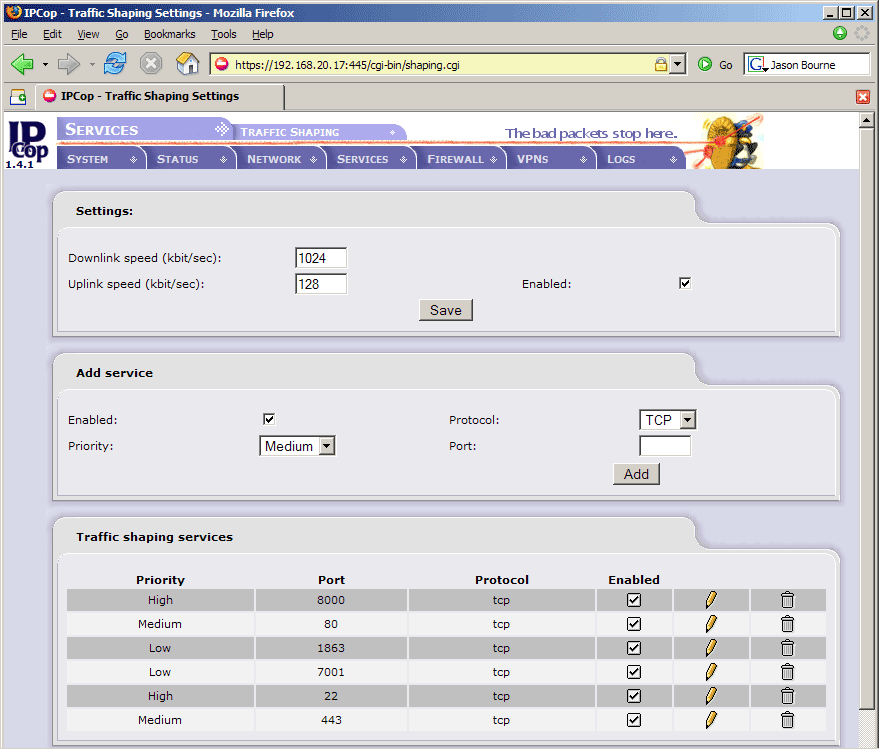879x750 pixels.
Task: Disable traffic shaping Enabled checkbox in Settings
Action: coord(685,283)
